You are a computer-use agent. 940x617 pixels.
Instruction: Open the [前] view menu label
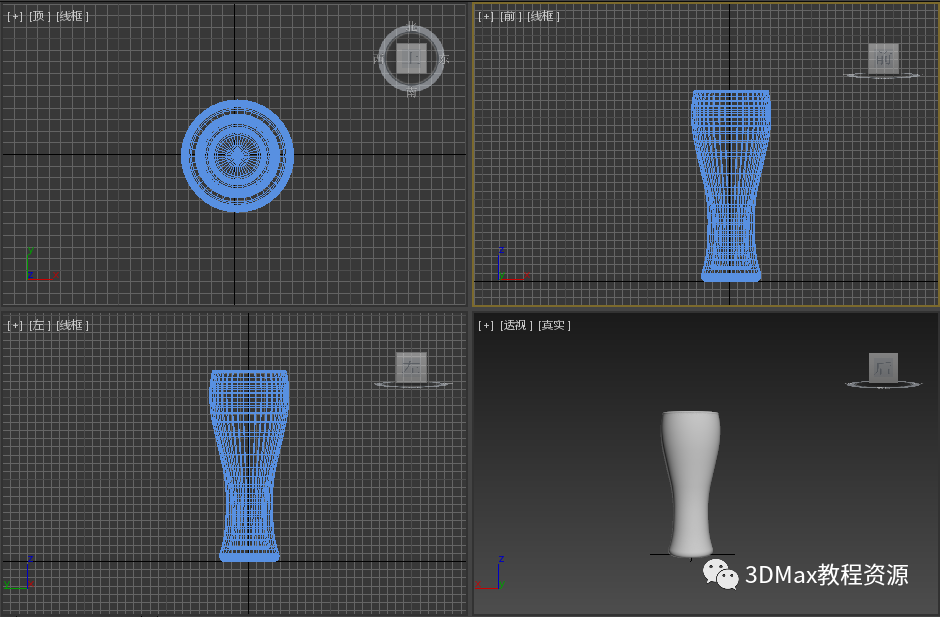(x=511, y=16)
